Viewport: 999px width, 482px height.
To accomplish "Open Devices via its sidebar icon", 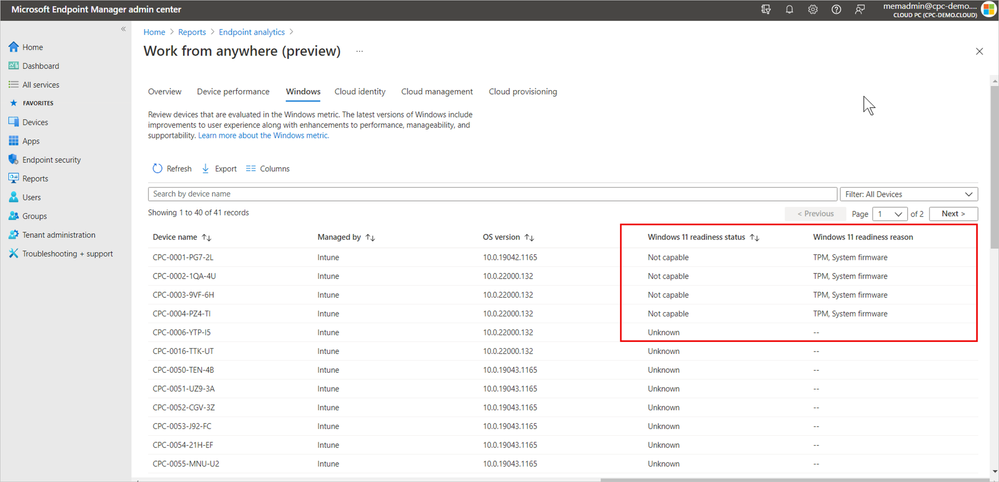I will [x=13, y=122].
